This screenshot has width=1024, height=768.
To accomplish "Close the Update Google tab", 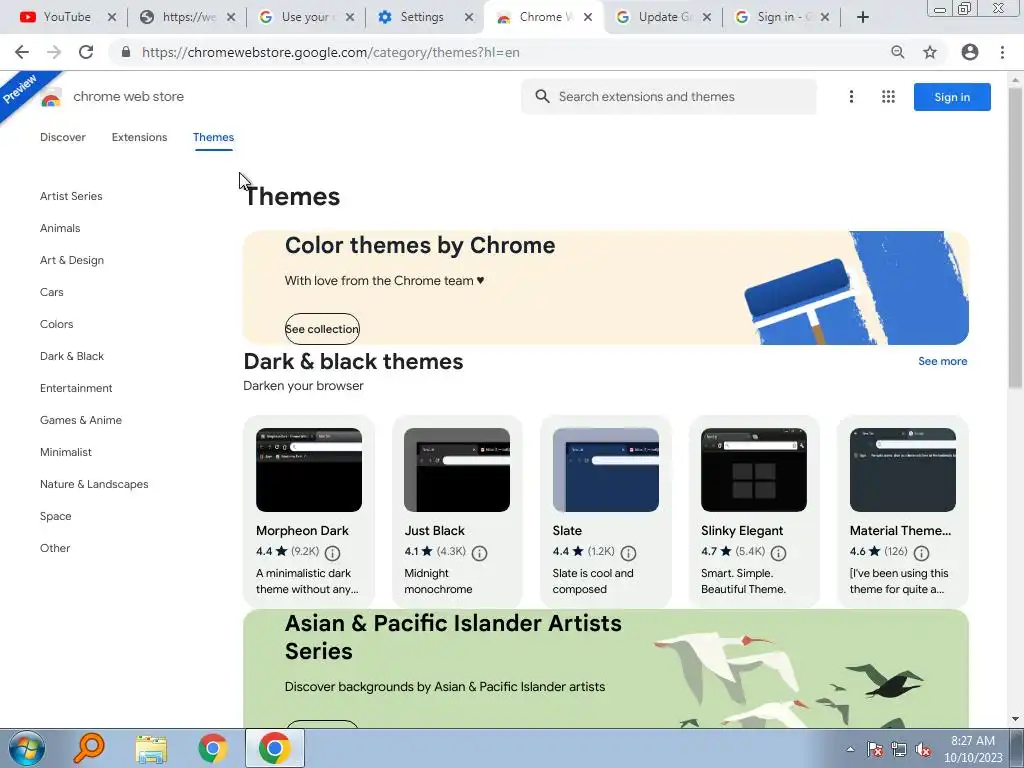I will 707,17.
